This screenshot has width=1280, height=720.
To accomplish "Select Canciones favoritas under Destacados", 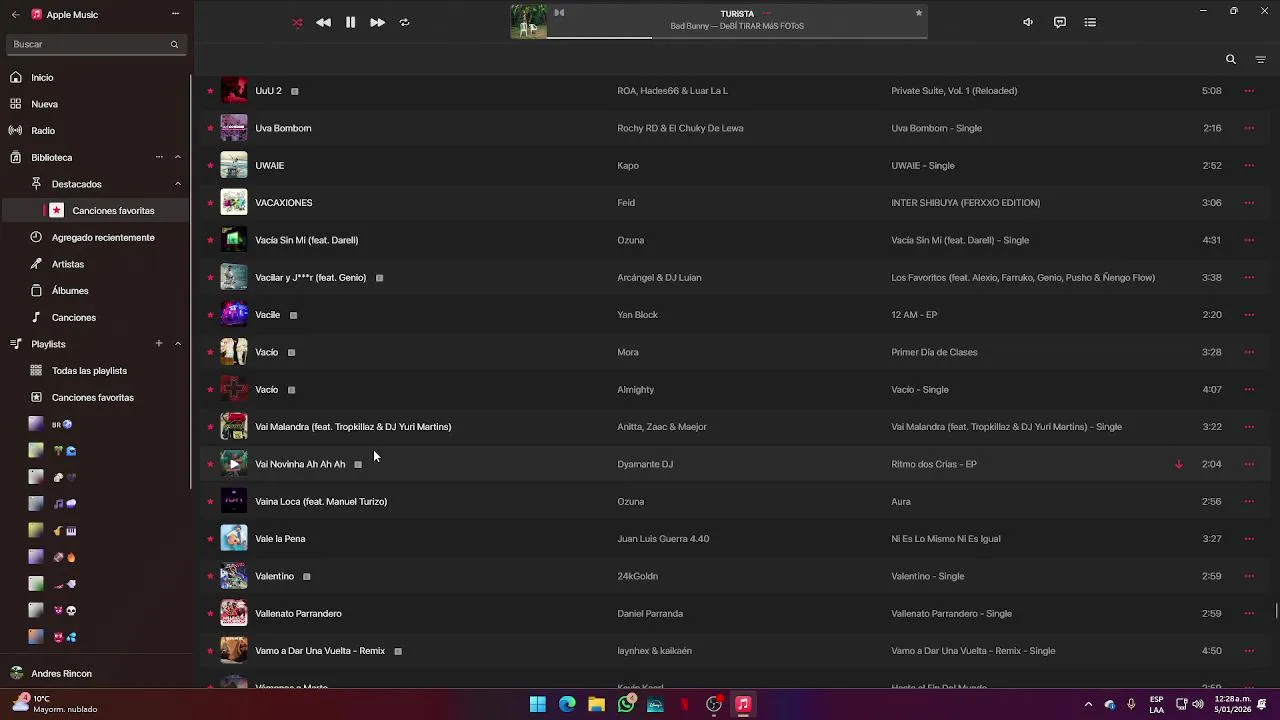I will pyautogui.click(x=113, y=211).
